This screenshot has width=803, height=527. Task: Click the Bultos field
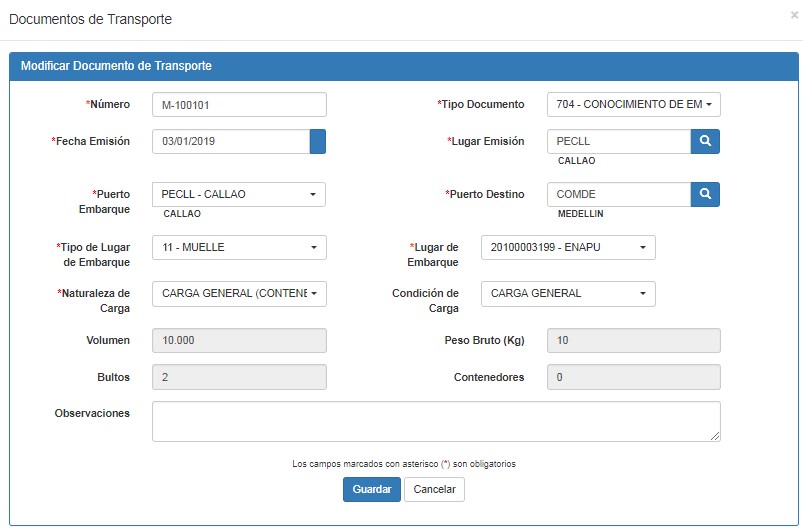(239, 377)
